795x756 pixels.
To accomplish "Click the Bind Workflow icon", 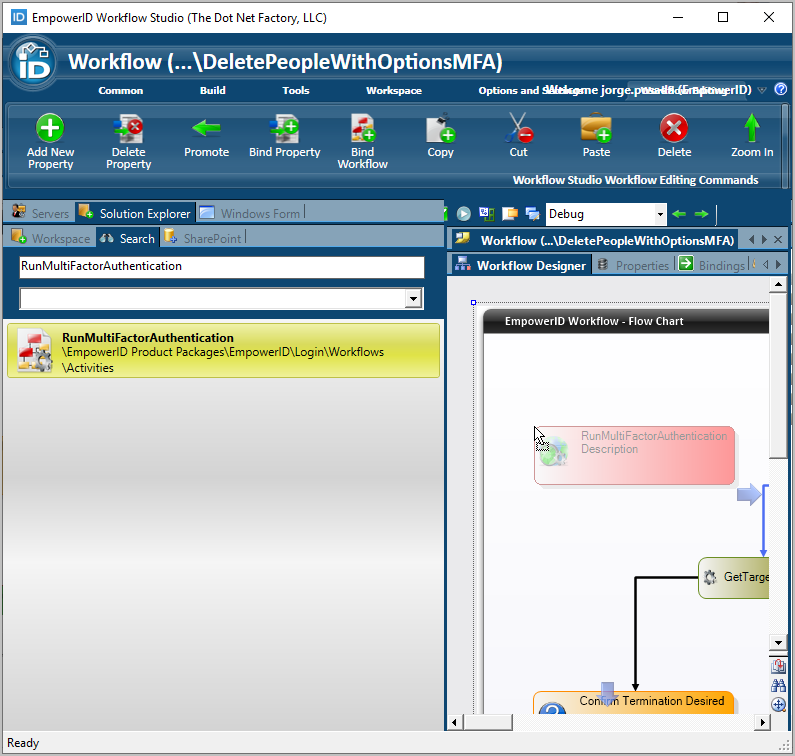I will (x=362, y=128).
